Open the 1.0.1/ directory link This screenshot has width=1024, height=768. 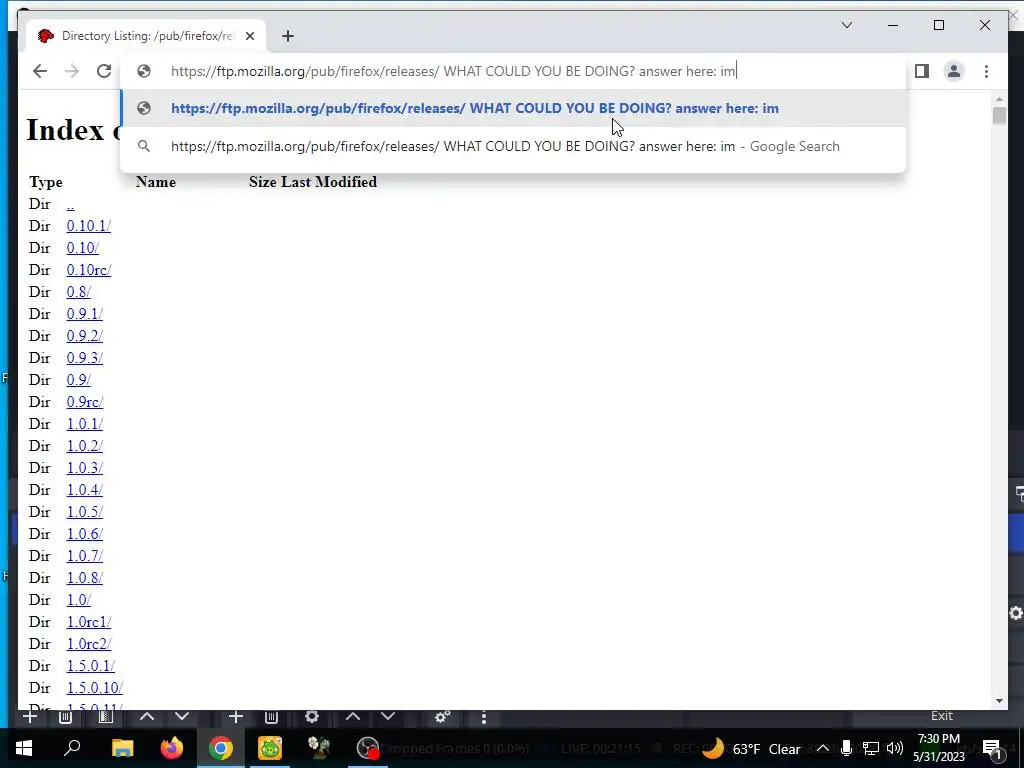coord(84,424)
